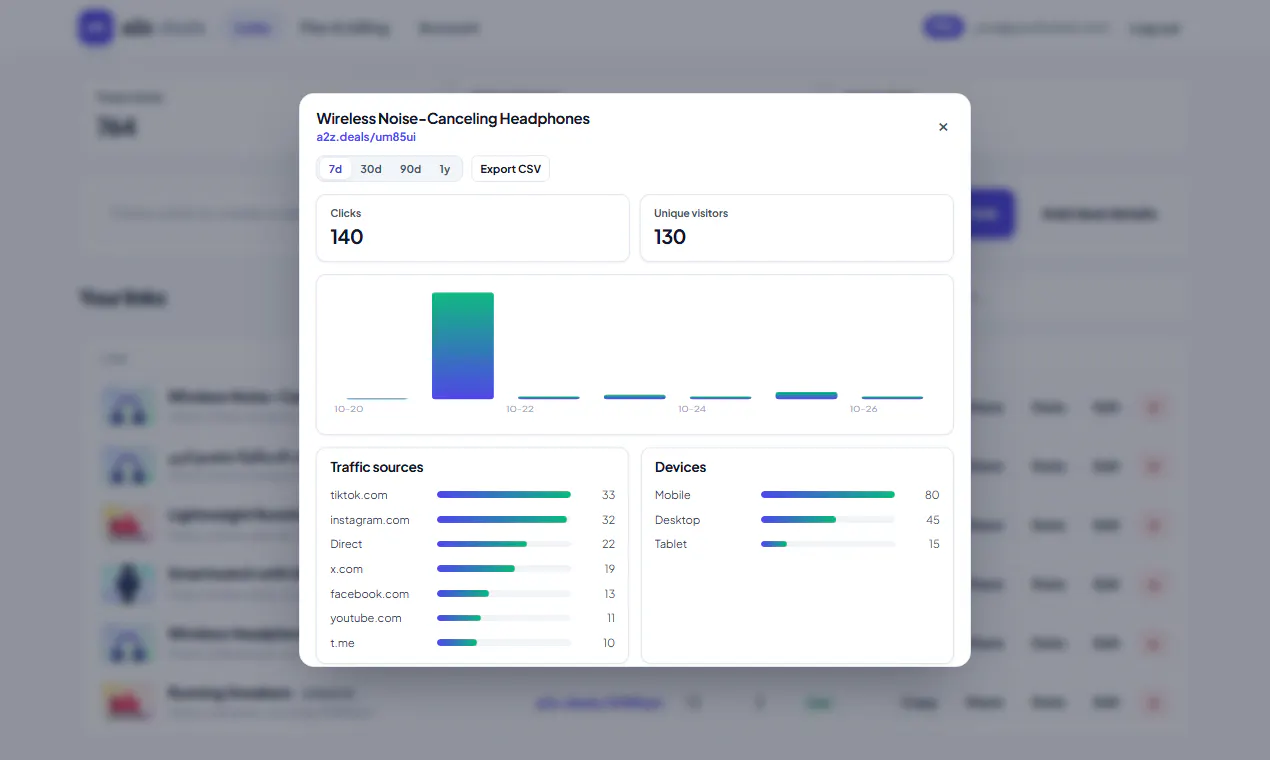Screen dimensions: 1270x760
Task: Click the "10-20" chart axis label
Action: (349, 409)
